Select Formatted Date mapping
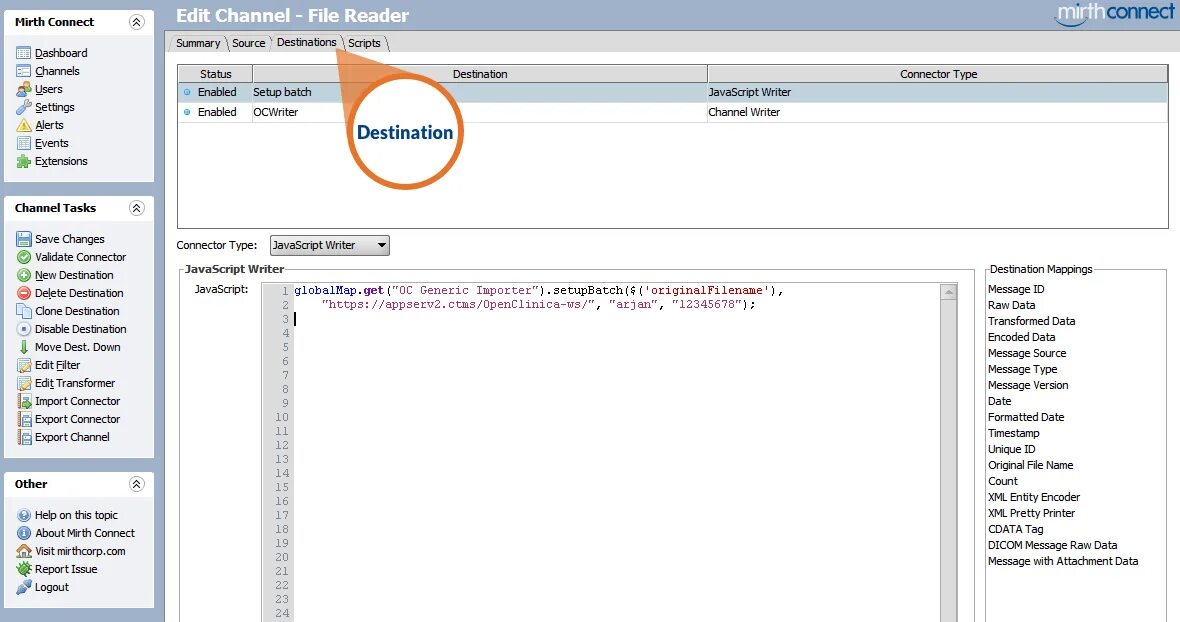The height and width of the screenshot is (622, 1180). pos(1026,417)
